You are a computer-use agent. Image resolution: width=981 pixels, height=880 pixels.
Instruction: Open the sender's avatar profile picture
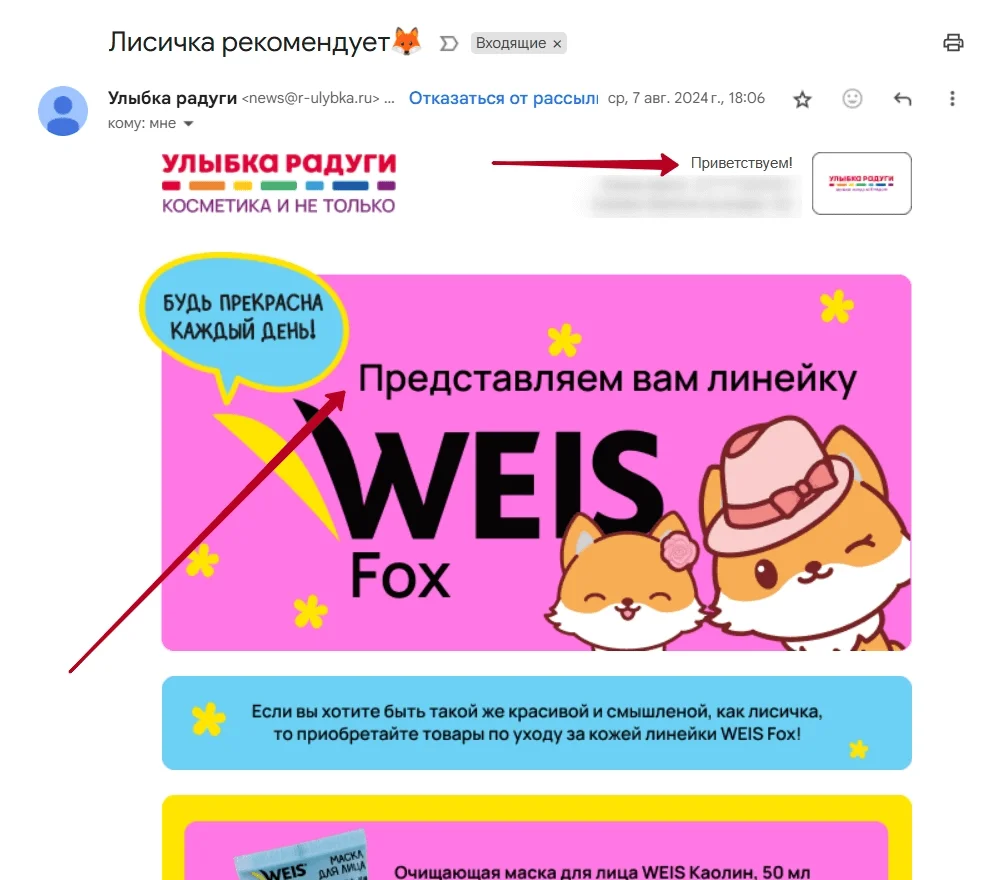click(x=63, y=111)
